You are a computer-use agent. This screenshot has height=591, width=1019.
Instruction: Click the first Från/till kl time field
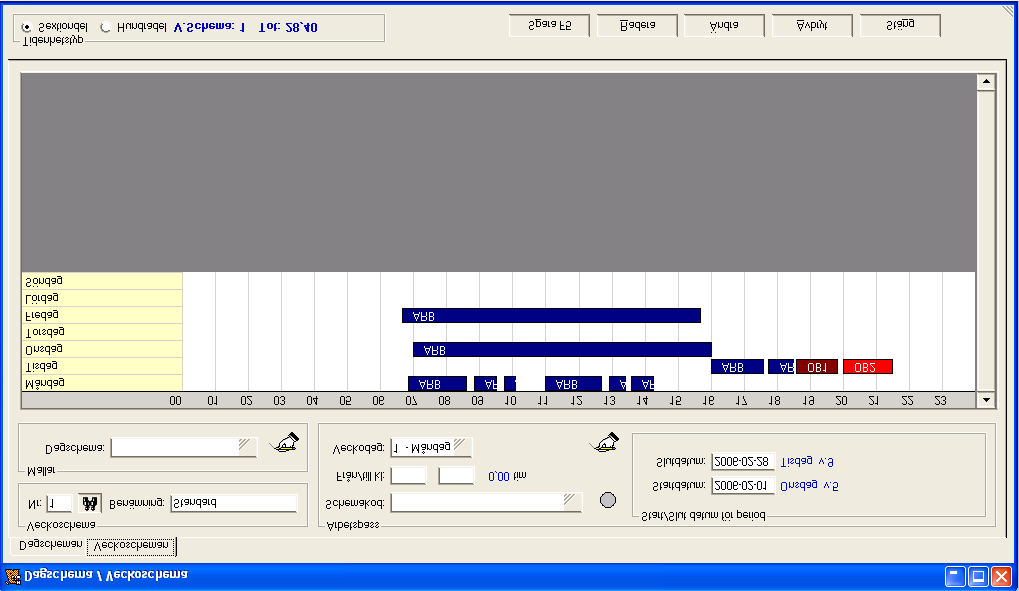click(x=408, y=476)
